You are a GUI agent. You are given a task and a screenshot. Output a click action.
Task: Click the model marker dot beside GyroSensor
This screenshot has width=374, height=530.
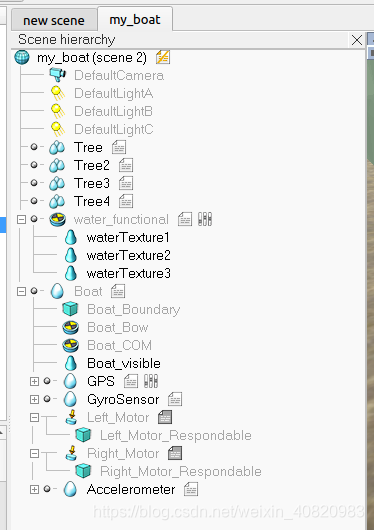47,399
